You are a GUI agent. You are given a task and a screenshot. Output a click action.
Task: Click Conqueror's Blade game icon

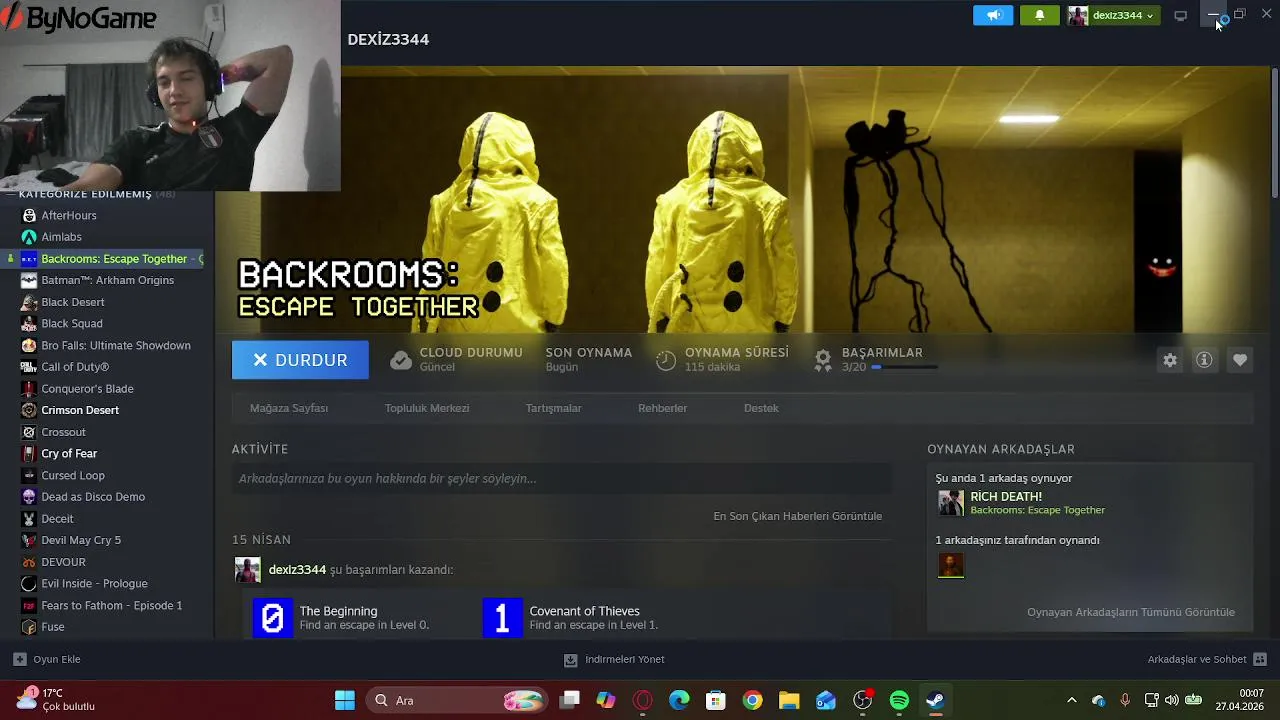(x=29, y=389)
